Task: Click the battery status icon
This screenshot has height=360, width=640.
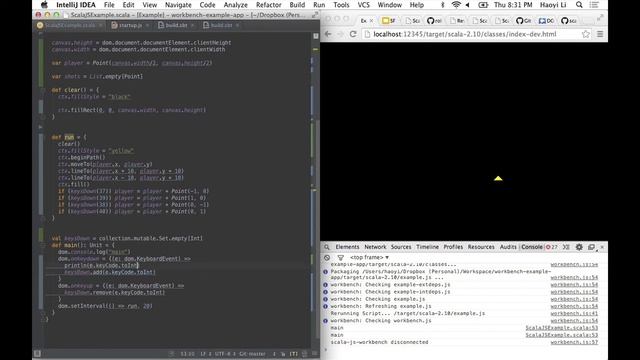Action: (x=483, y=5)
